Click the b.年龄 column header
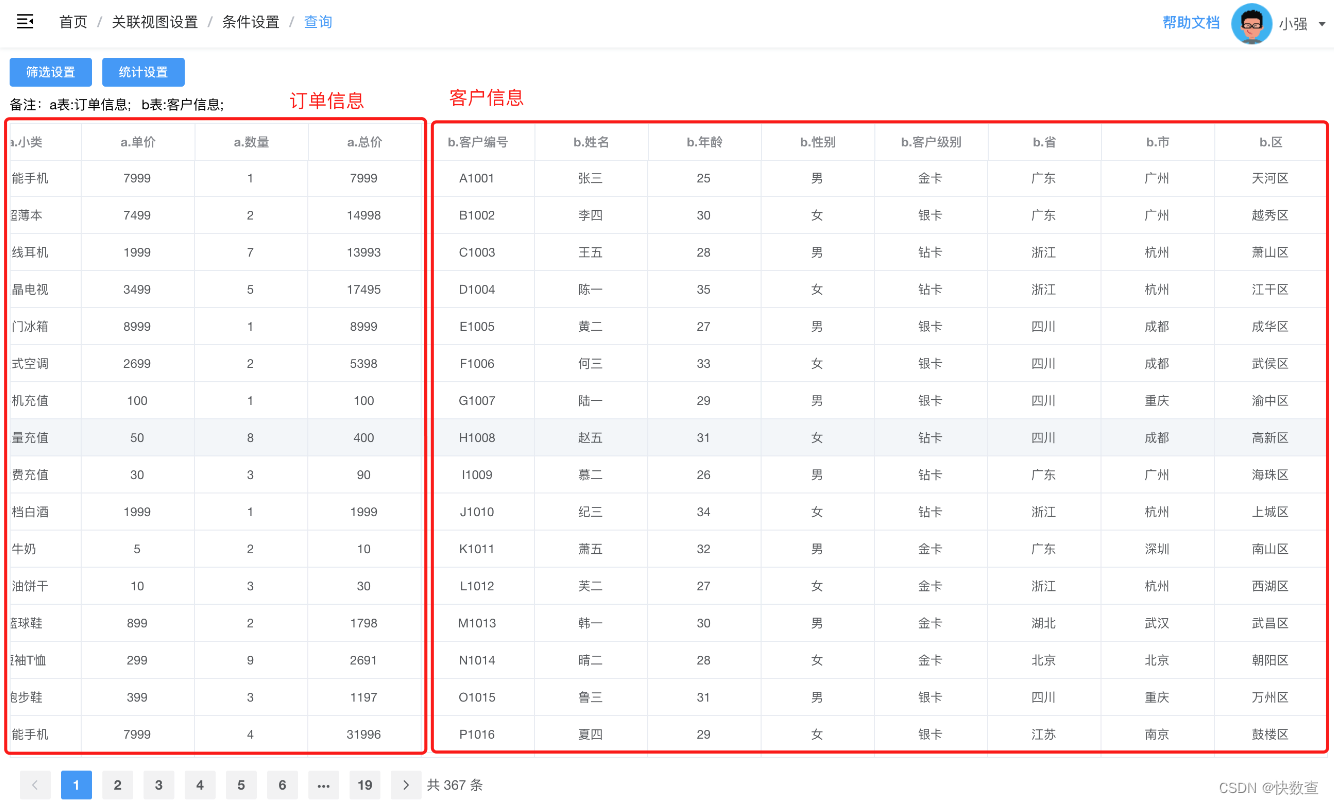Image resolution: width=1334 pixels, height=805 pixels. pyautogui.click(x=704, y=142)
